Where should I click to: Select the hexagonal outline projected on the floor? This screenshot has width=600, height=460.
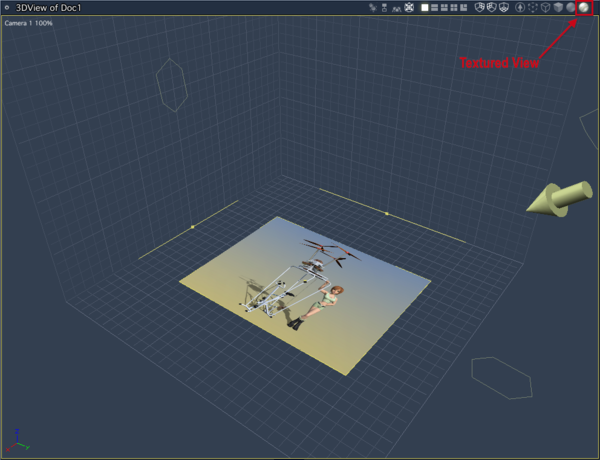pyautogui.click(x=502, y=378)
